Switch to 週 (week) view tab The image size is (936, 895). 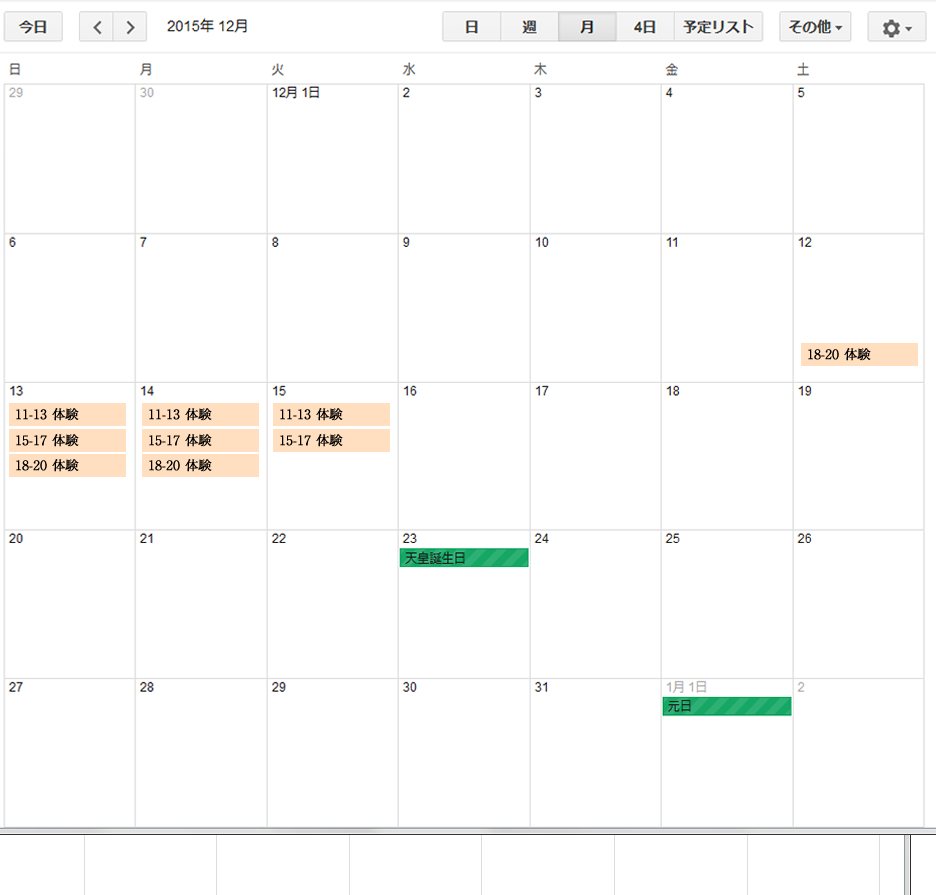click(x=529, y=27)
